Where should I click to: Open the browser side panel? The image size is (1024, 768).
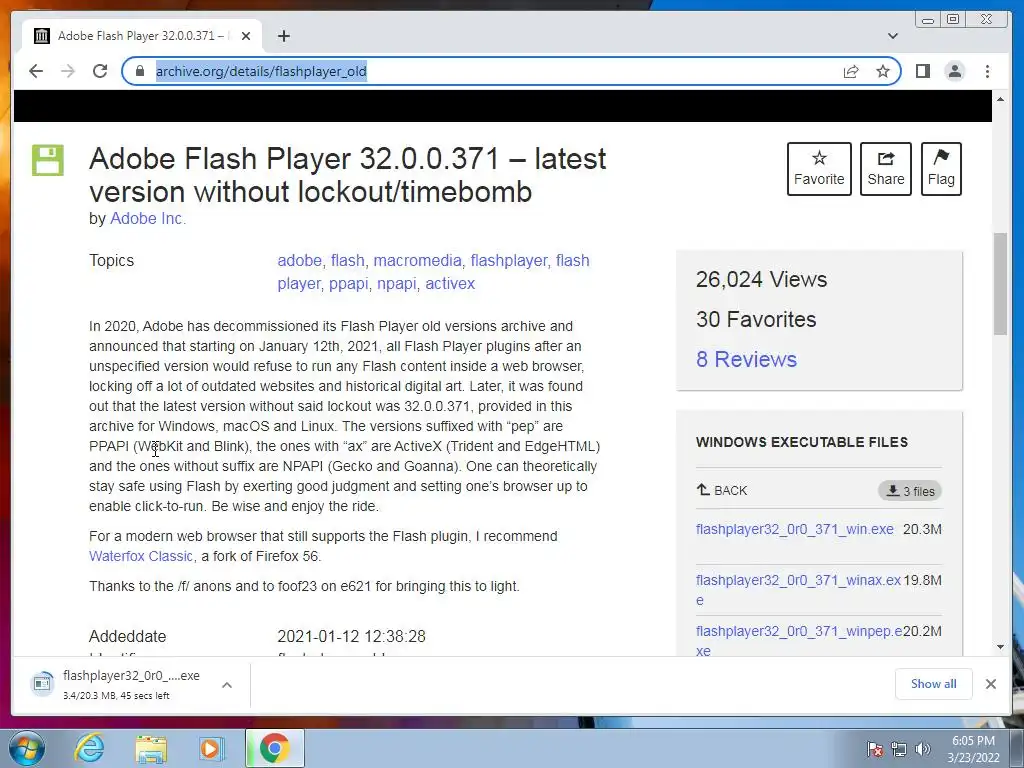click(x=923, y=71)
